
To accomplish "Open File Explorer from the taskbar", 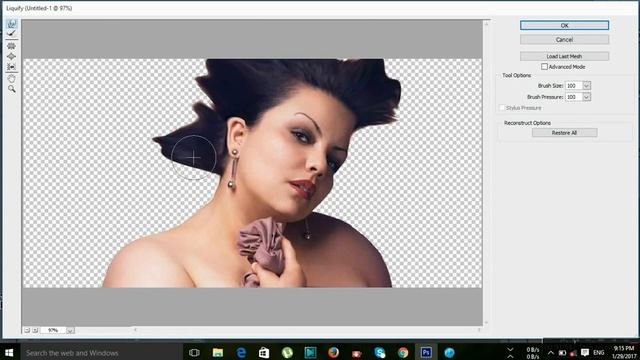I will [218, 353].
